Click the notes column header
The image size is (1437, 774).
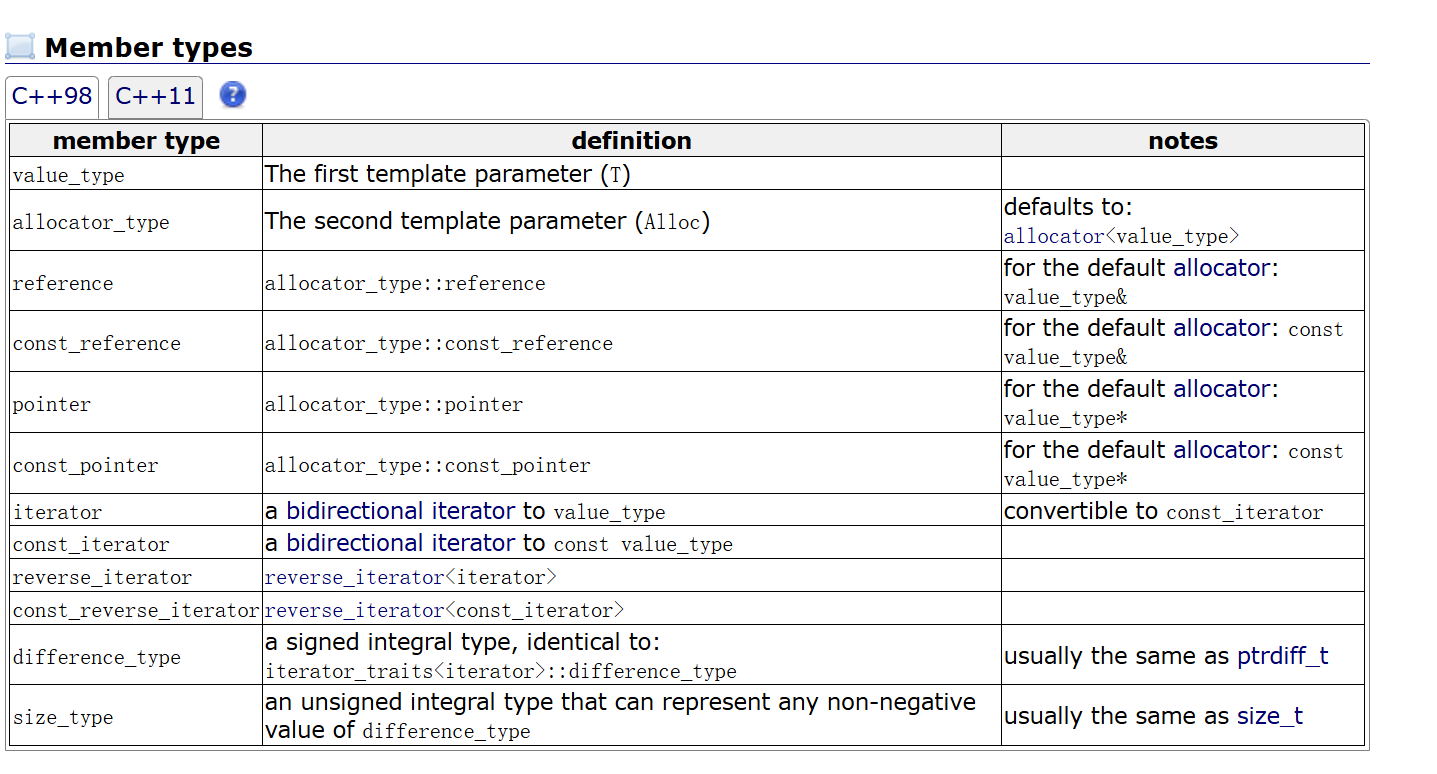click(1183, 141)
